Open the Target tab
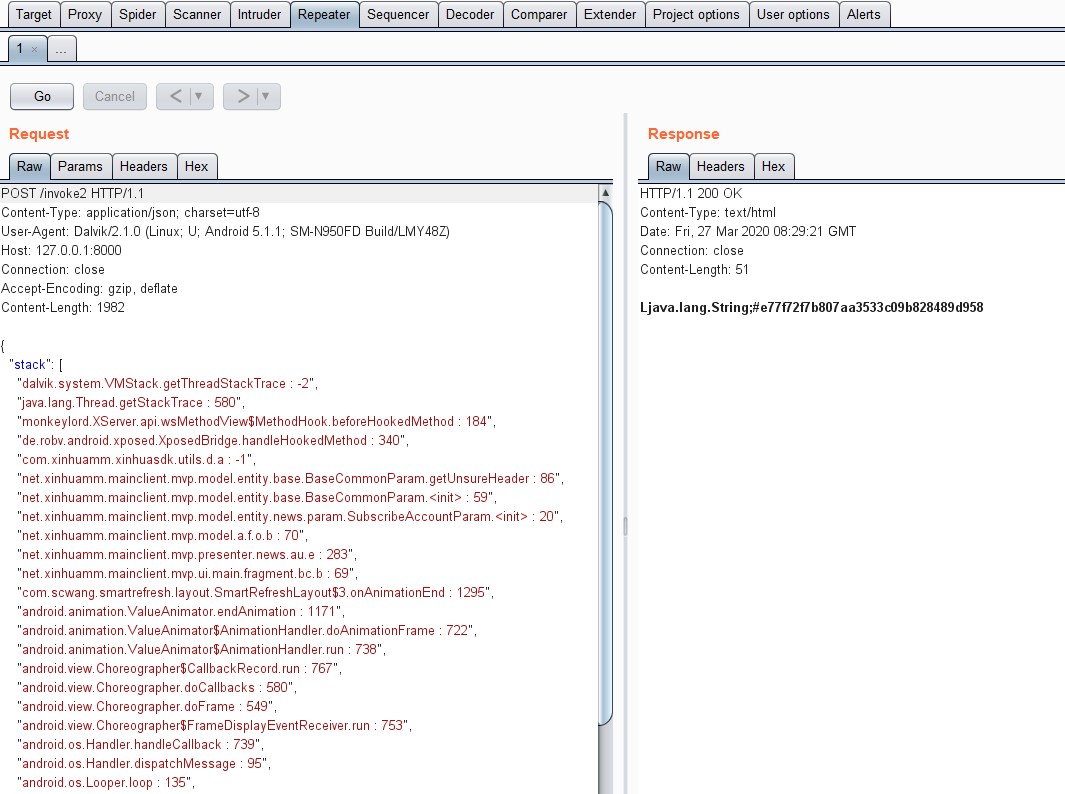Screen dimensions: 1065x794 33,14
